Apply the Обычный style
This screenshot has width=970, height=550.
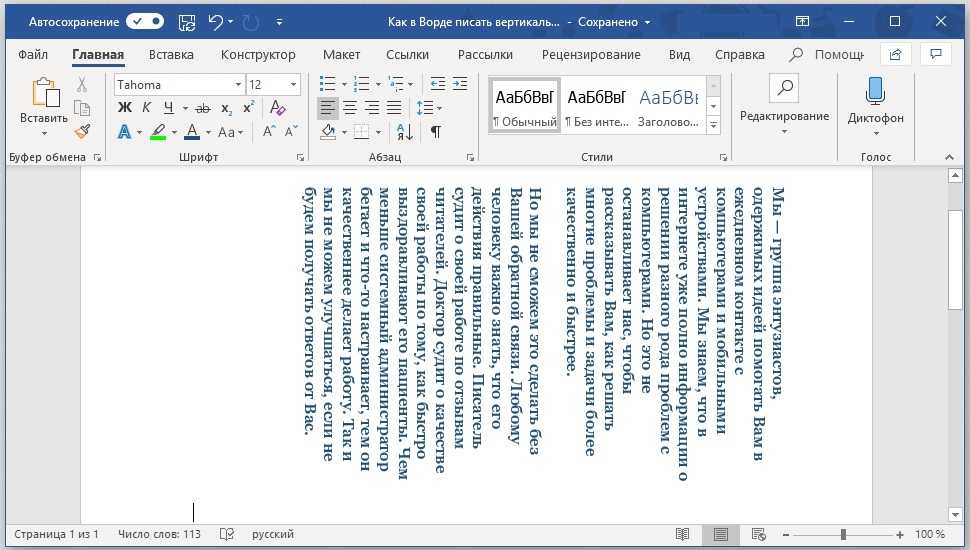(524, 107)
